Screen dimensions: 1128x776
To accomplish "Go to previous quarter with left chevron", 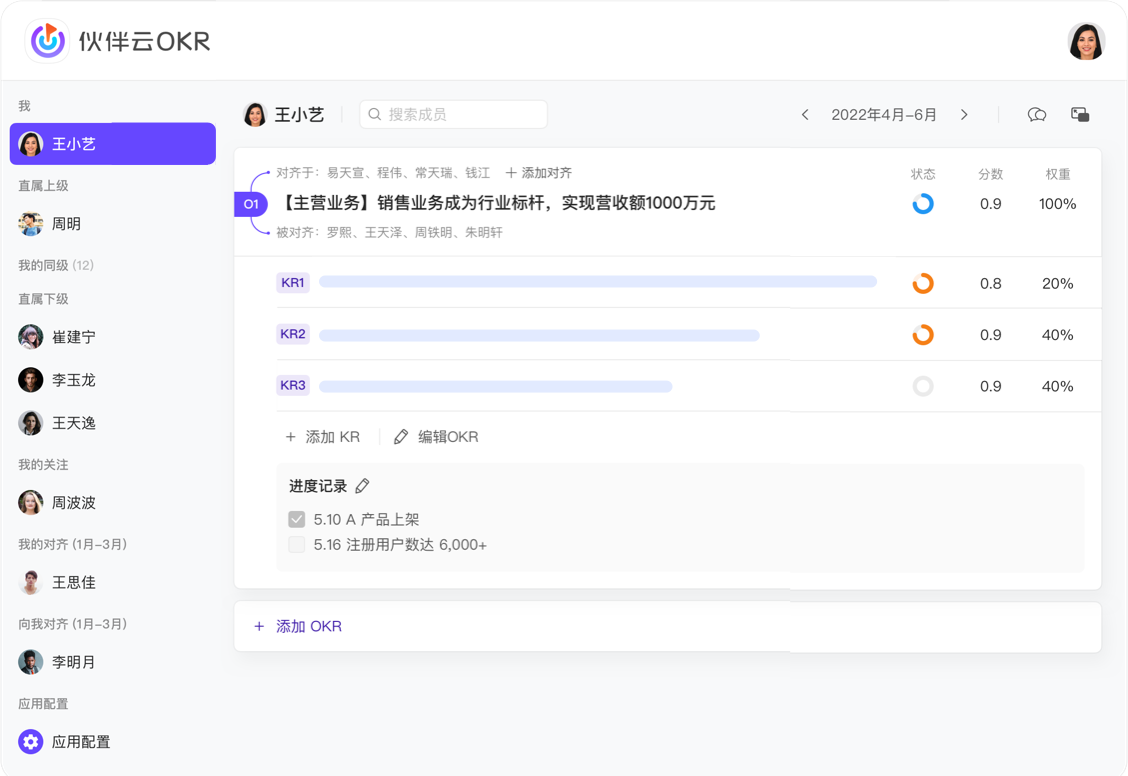I will [805, 115].
